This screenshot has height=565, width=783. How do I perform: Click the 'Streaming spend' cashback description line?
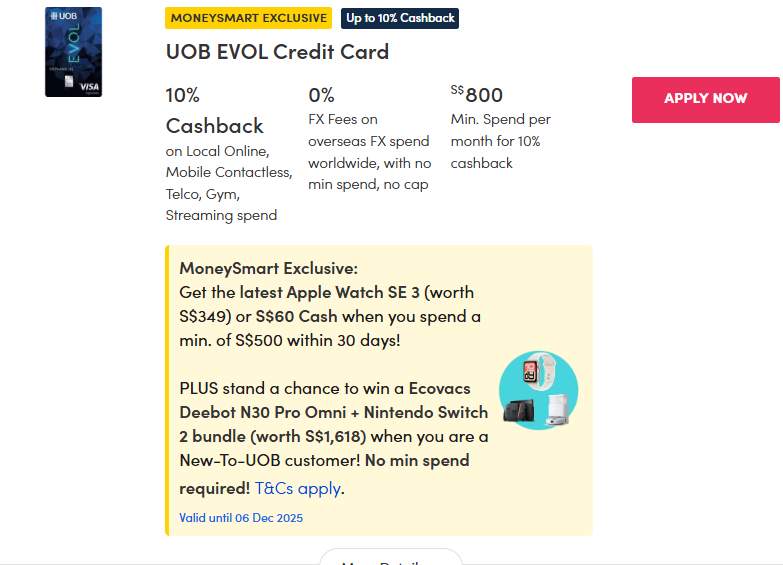[221, 215]
